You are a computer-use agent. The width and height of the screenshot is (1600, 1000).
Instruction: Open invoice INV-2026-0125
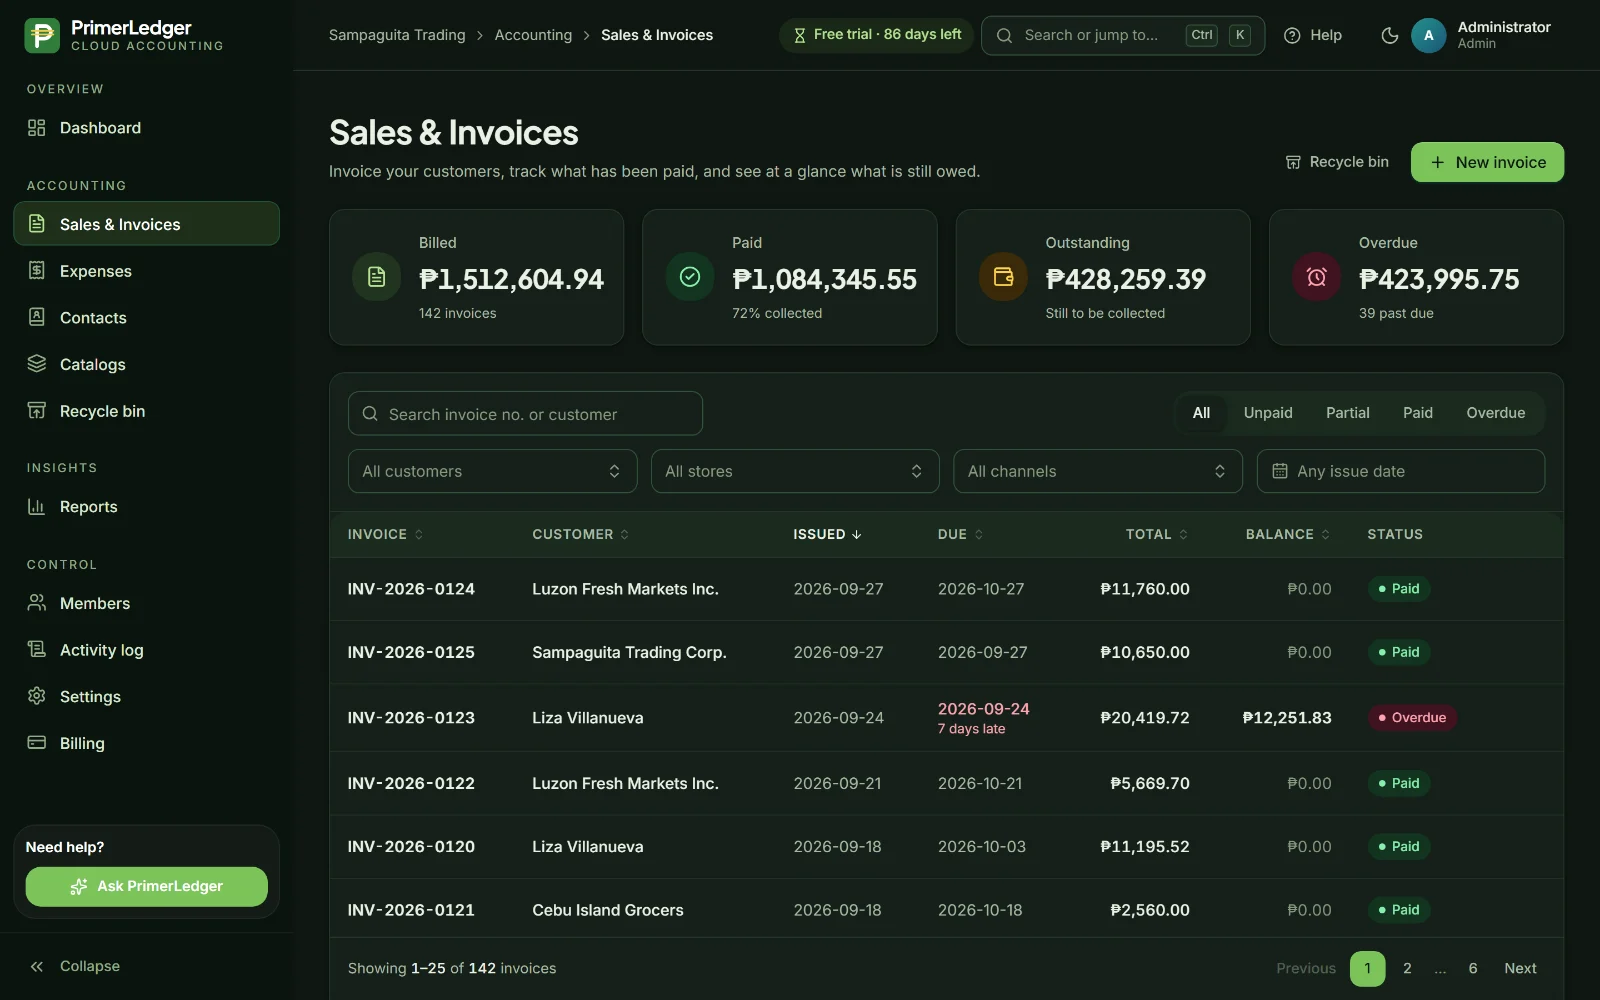tap(411, 652)
